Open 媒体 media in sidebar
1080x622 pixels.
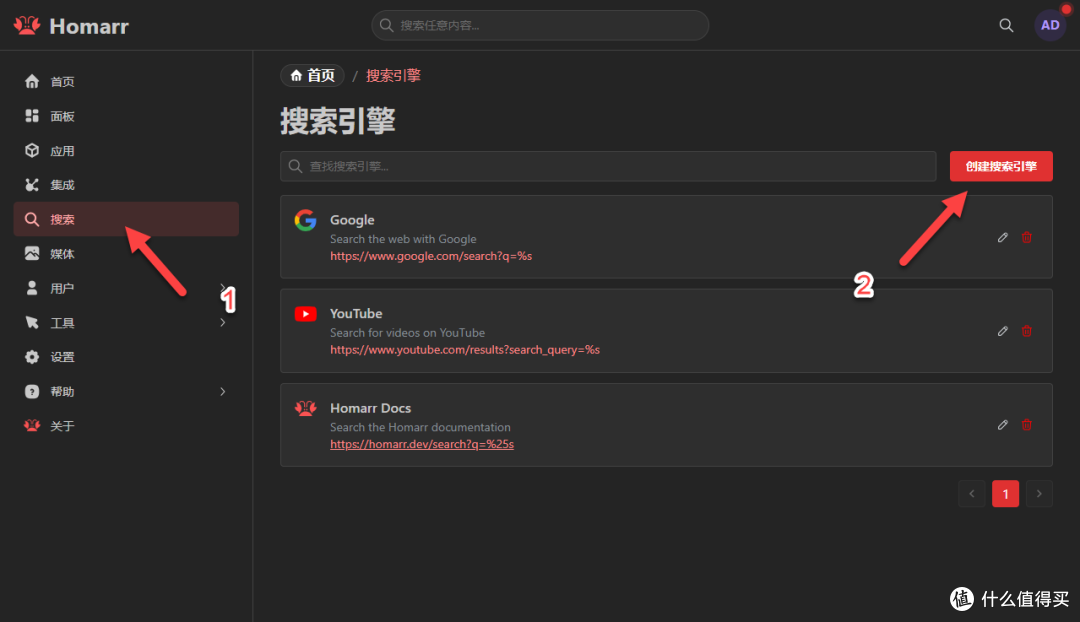tap(126, 253)
